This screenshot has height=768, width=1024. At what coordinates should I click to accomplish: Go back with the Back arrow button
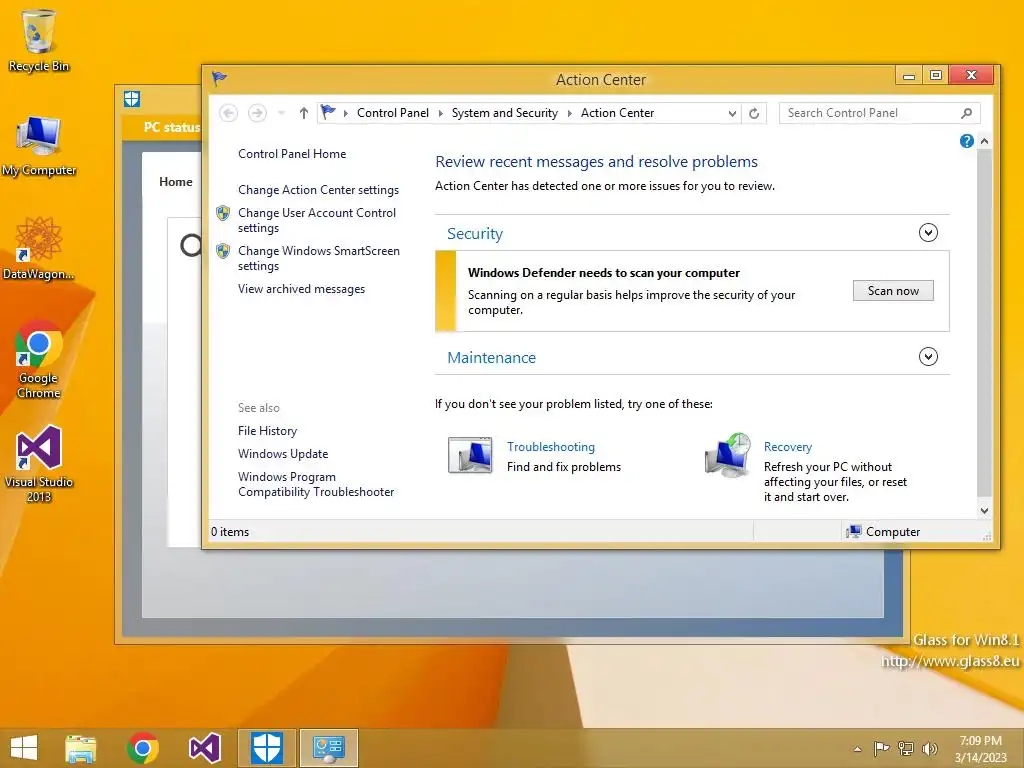[x=228, y=113]
